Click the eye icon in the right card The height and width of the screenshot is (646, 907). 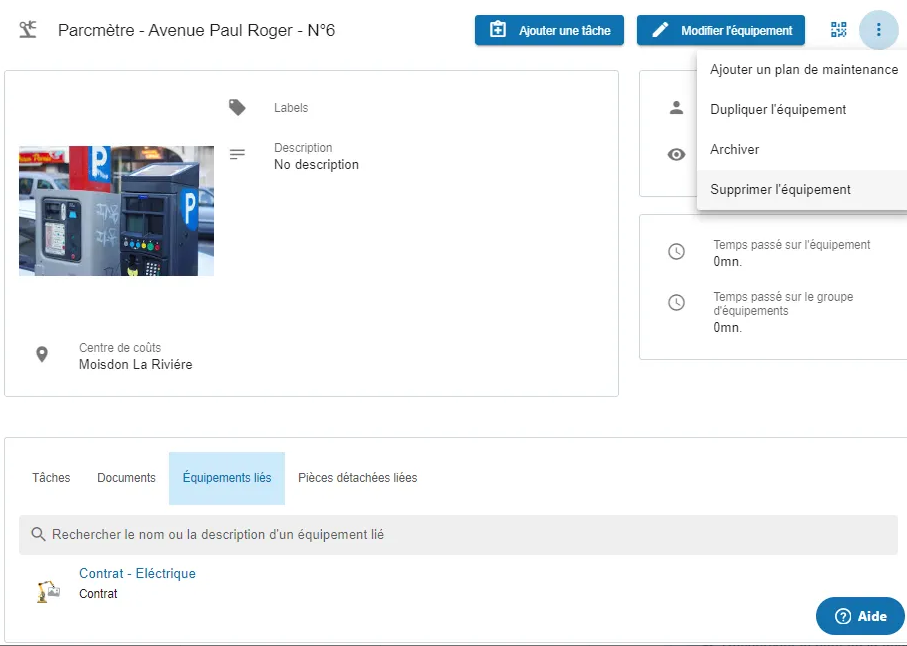[676, 154]
